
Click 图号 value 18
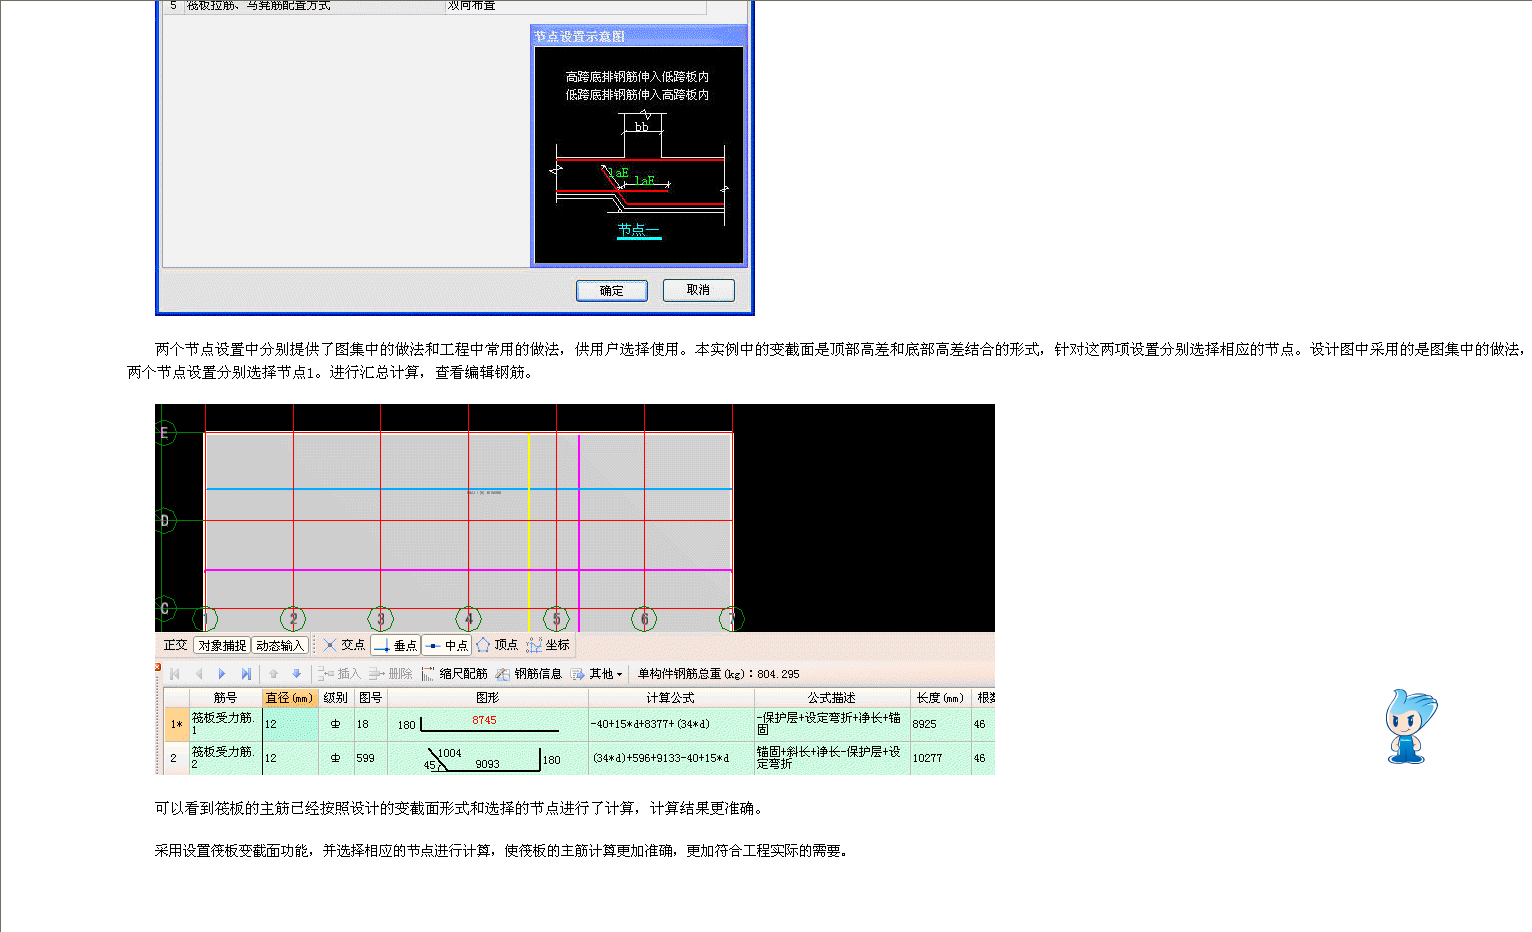coord(363,724)
